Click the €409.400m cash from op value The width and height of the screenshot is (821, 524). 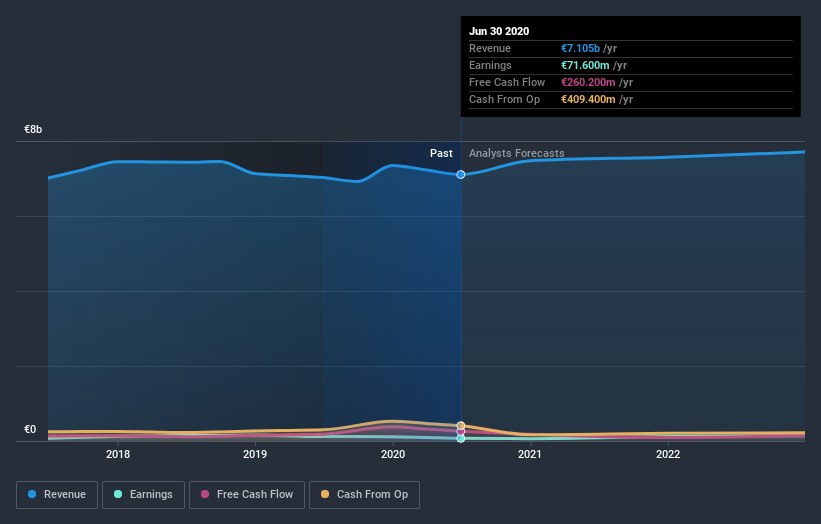(589, 99)
